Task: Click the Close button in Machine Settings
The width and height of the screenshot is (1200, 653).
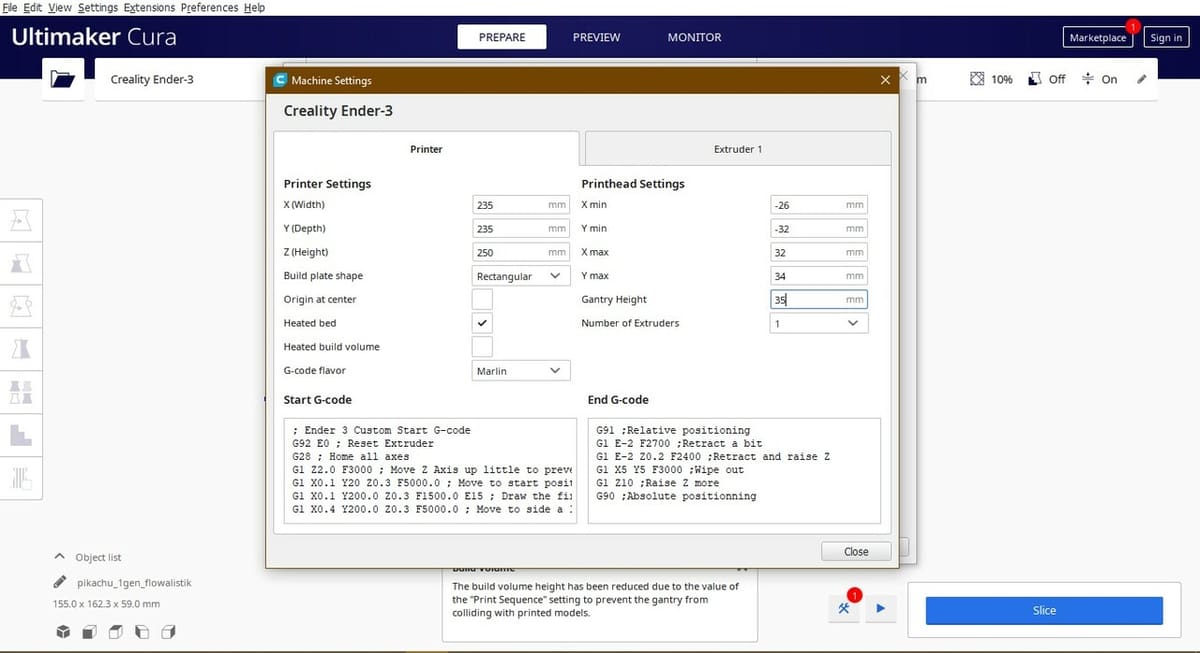Action: point(855,551)
